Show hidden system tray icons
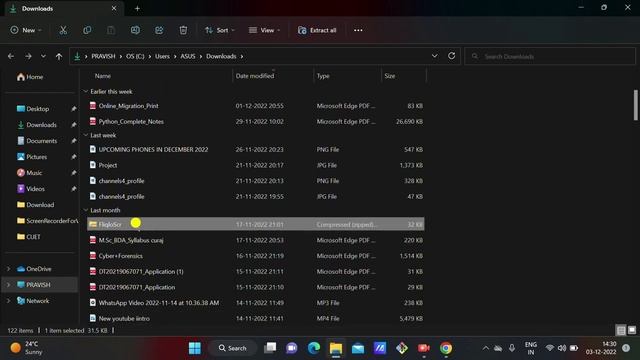 pos(485,348)
